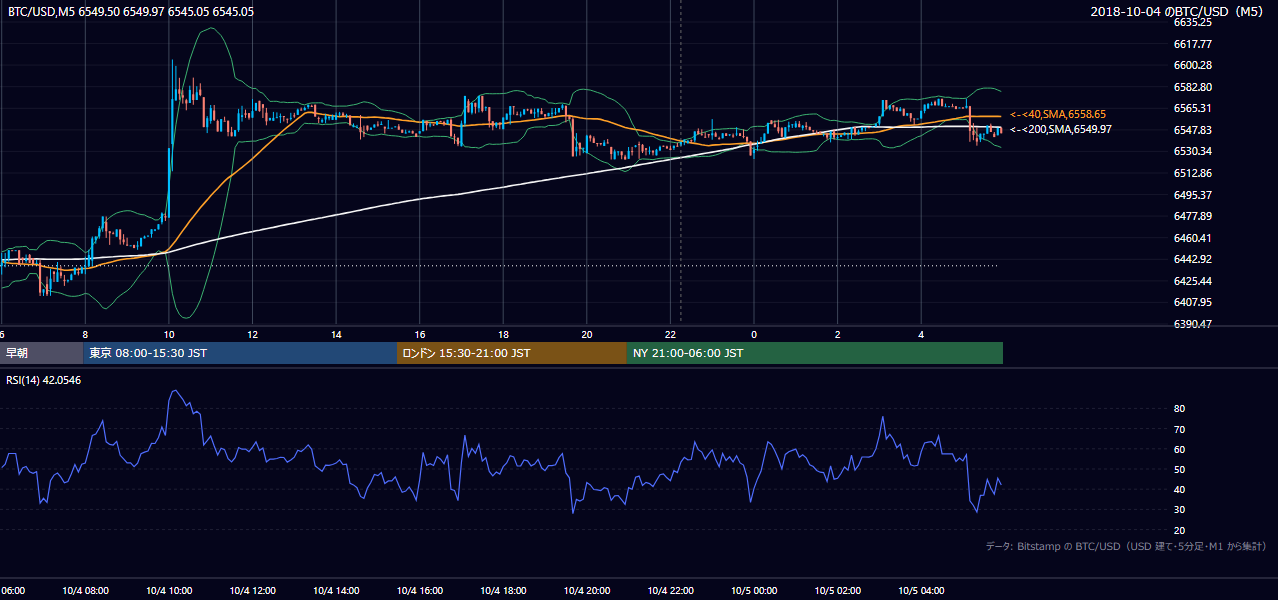The height and width of the screenshot is (600, 1278).
Task: Select the NY session bar 21:00-06:00 JST
Action: coord(815,353)
